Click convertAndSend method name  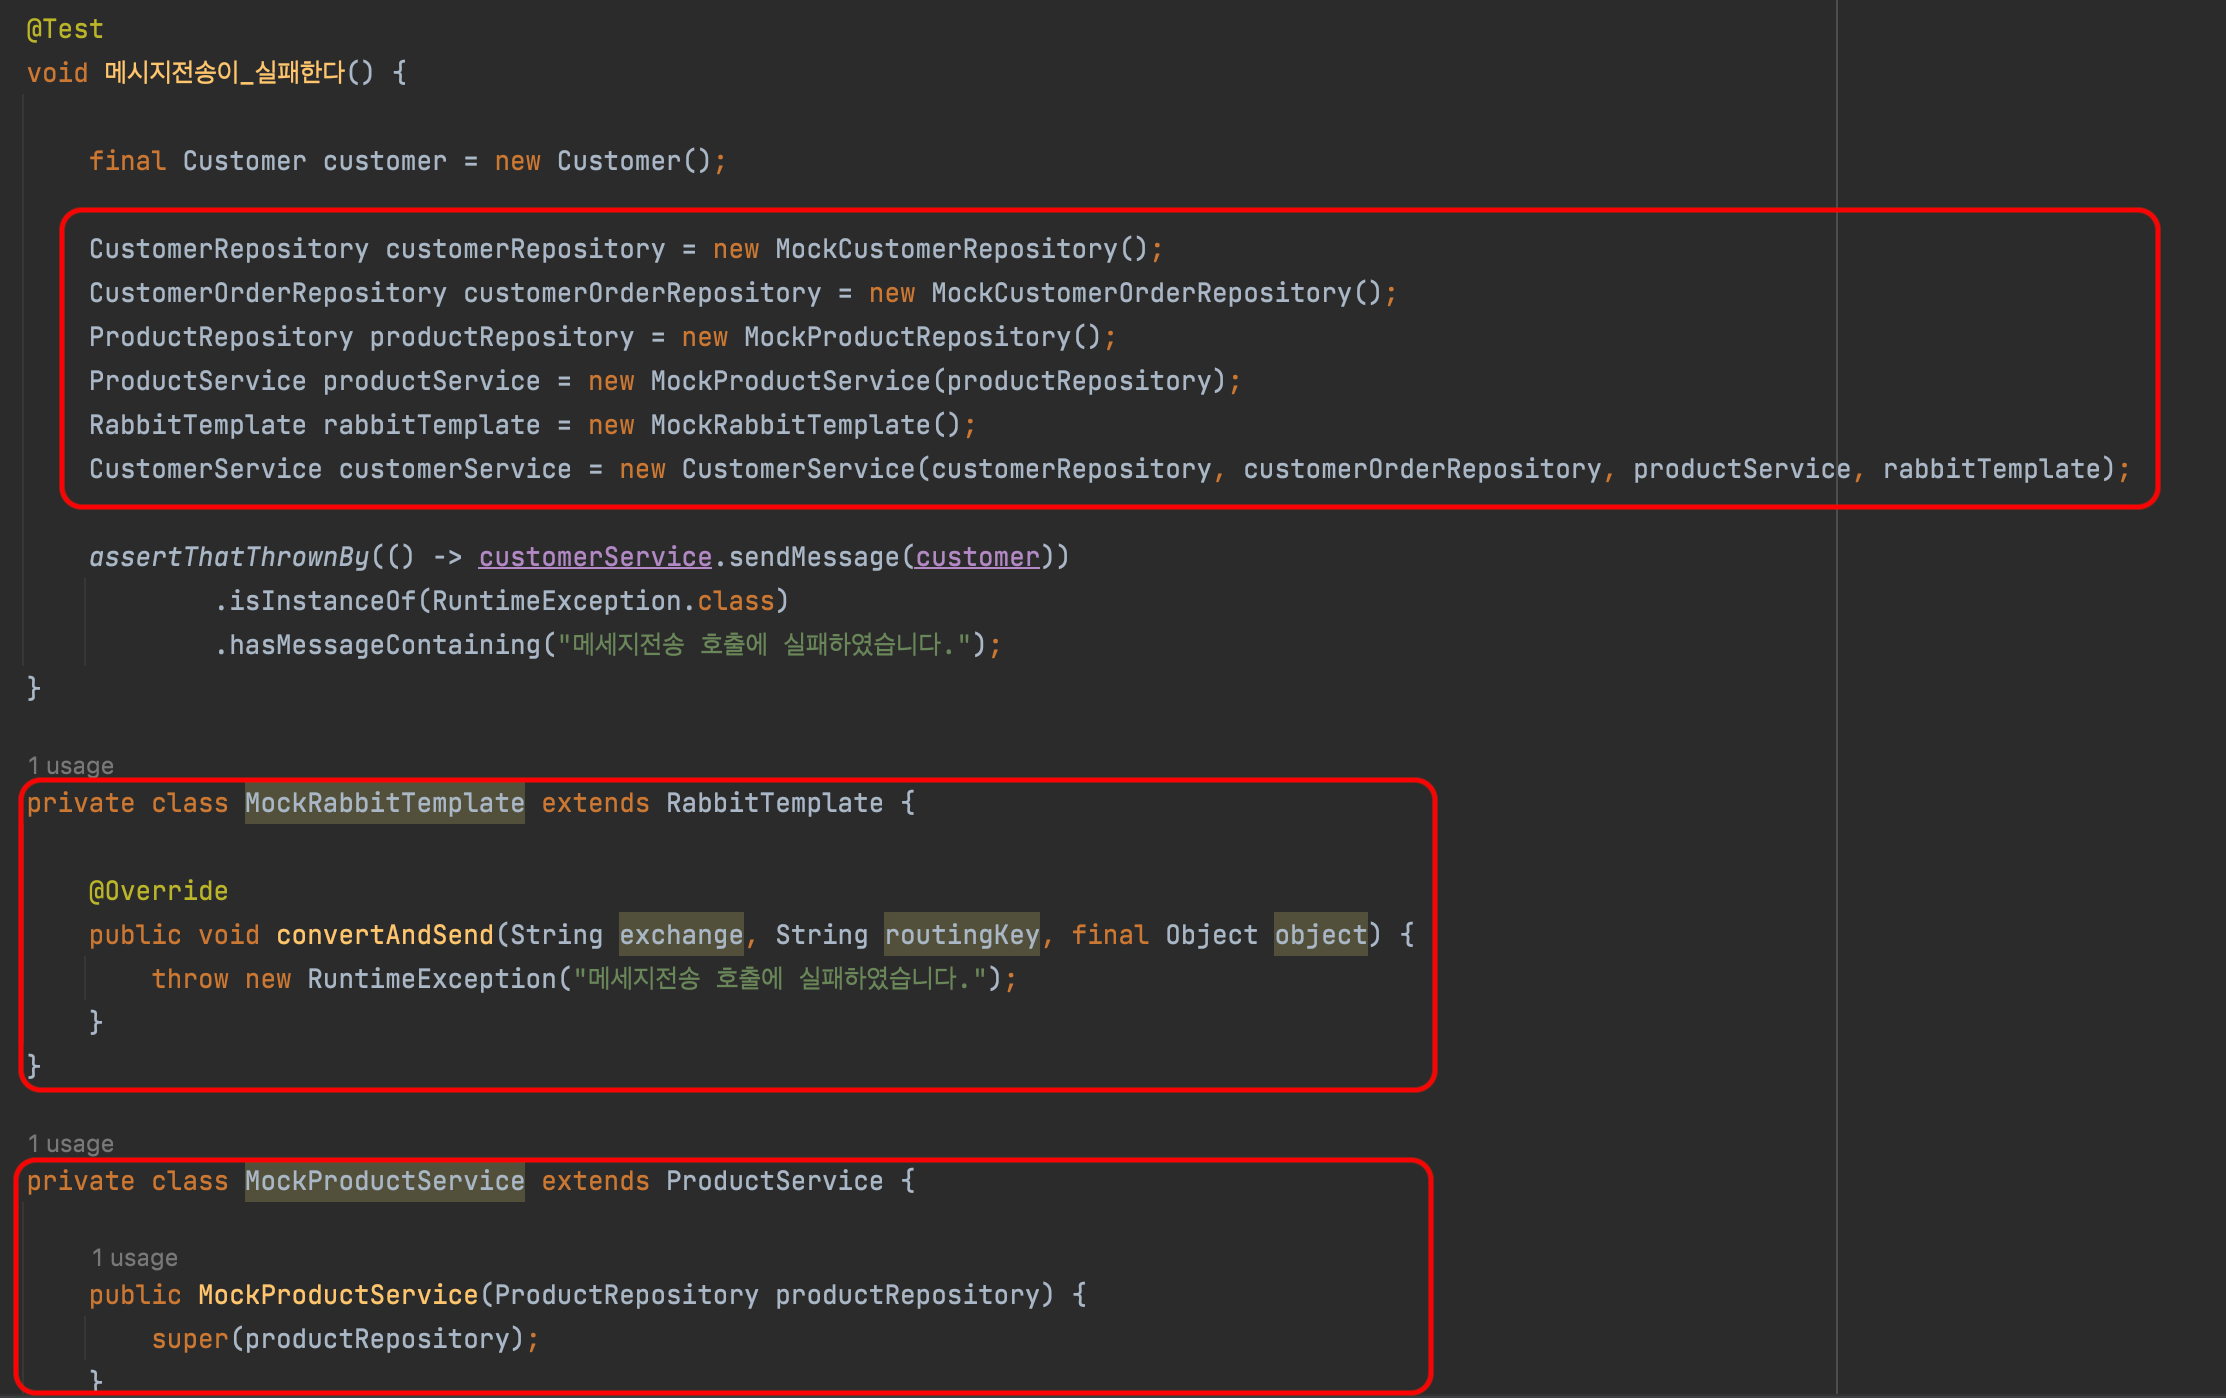click(385, 935)
